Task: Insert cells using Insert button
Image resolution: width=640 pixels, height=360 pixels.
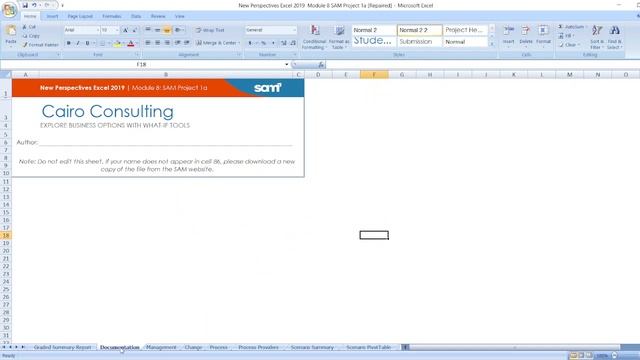Action: click(x=509, y=36)
